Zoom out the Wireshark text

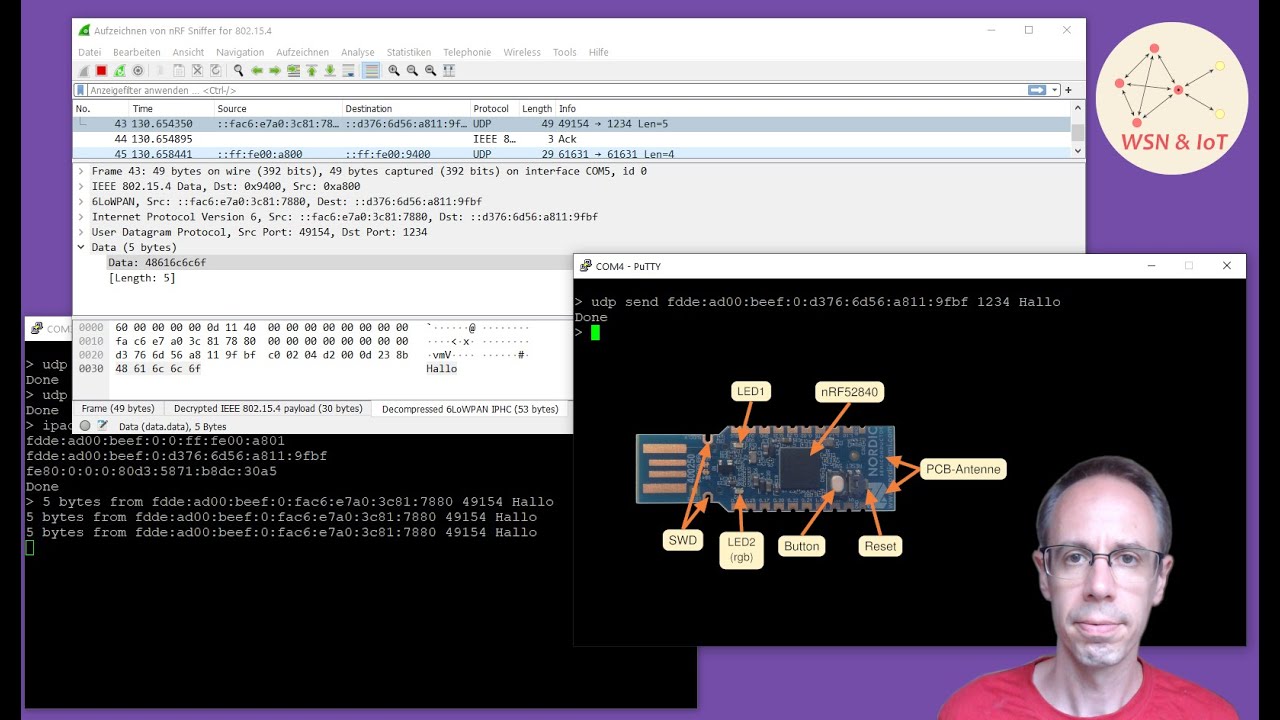point(412,71)
